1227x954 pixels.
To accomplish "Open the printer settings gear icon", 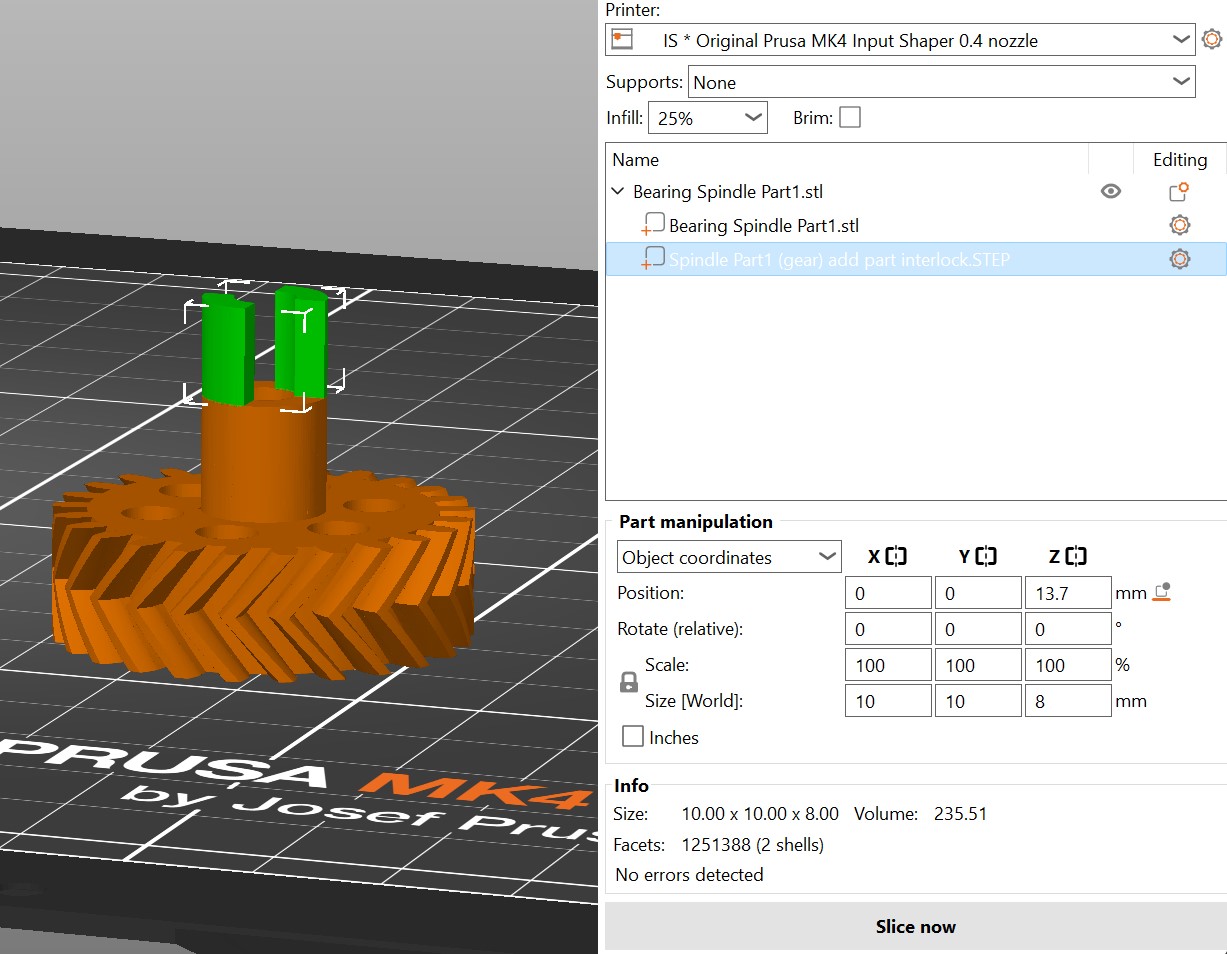I will [1212, 39].
